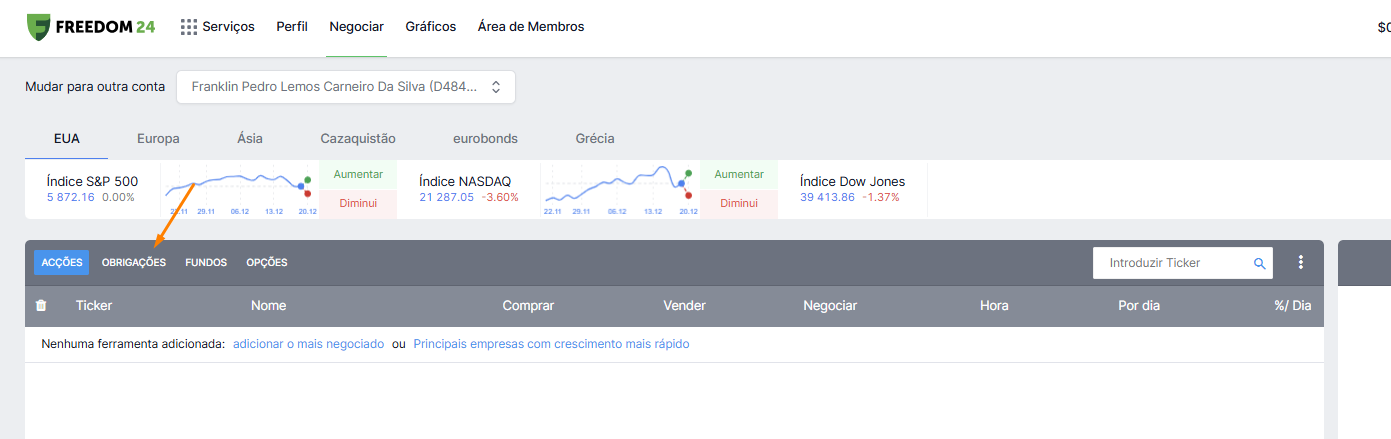Viewport: 1391px width, 439px height.
Task: Select the EUA market tab
Action: 67,139
